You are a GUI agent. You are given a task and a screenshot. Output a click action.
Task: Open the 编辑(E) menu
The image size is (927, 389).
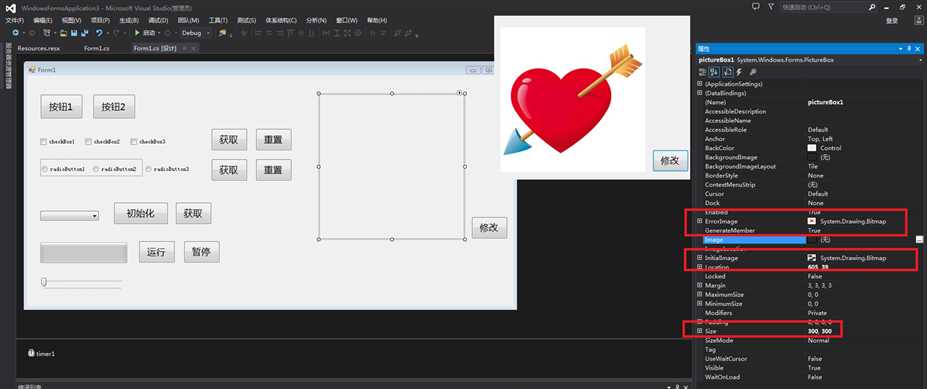tap(43, 20)
